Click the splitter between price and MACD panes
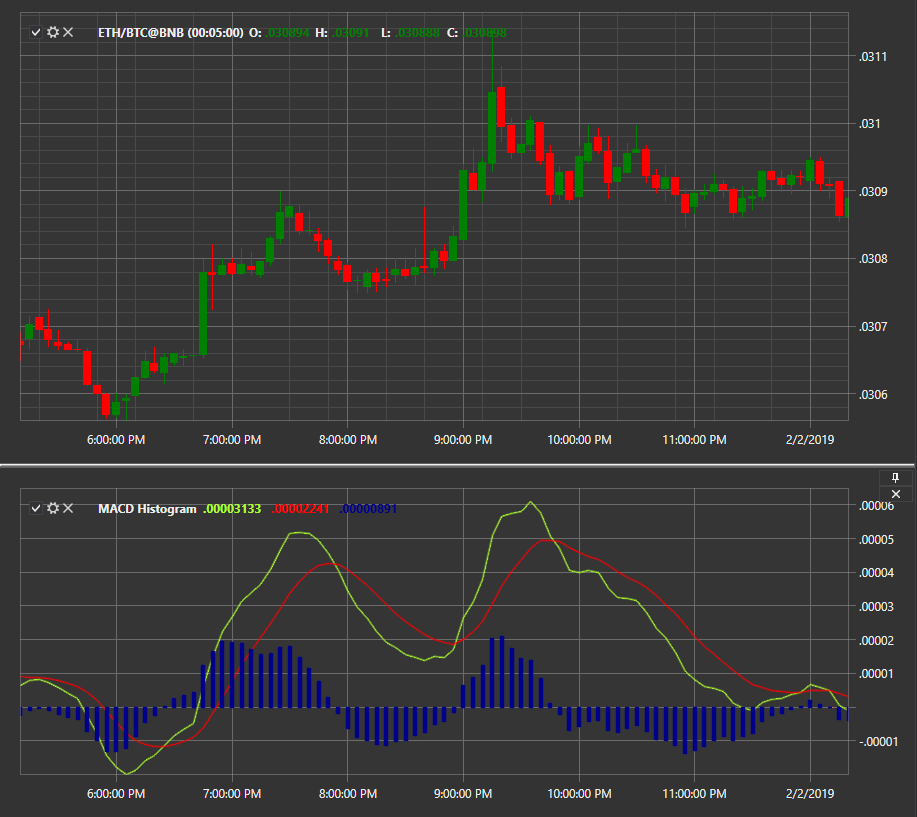The image size is (917, 817). pyautogui.click(x=458, y=466)
